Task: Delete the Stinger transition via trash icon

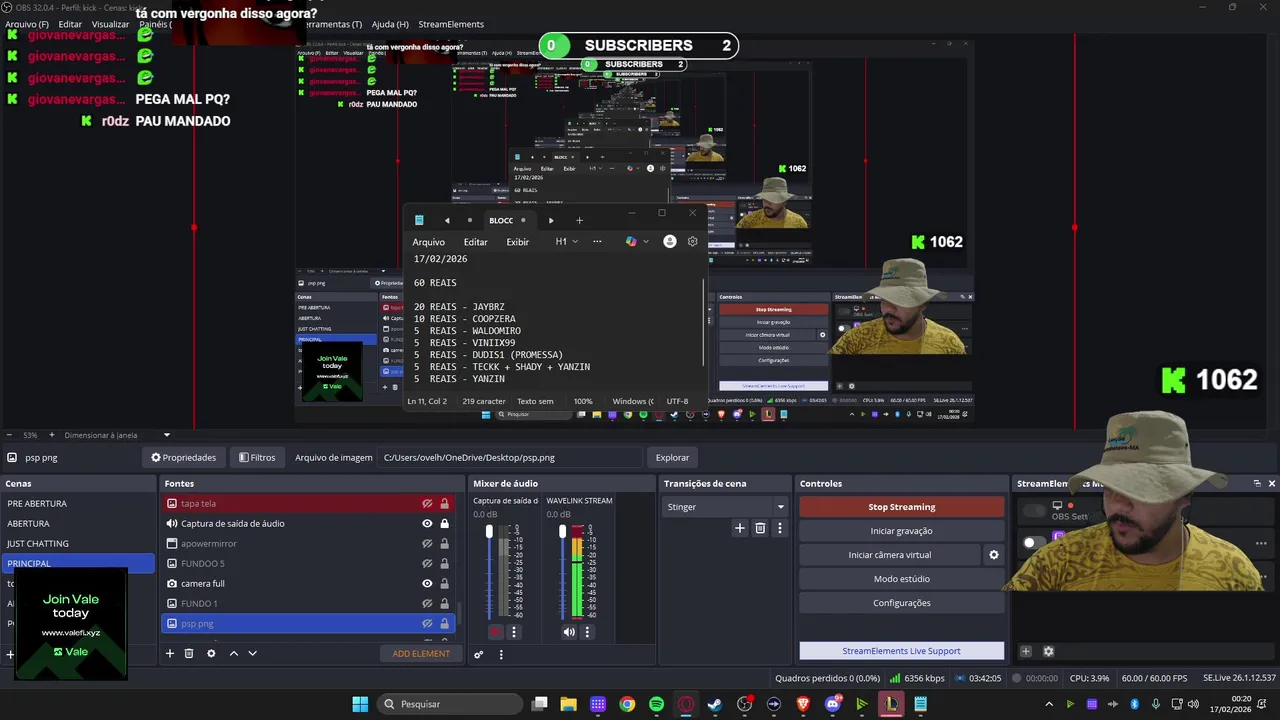Action: point(760,528)
